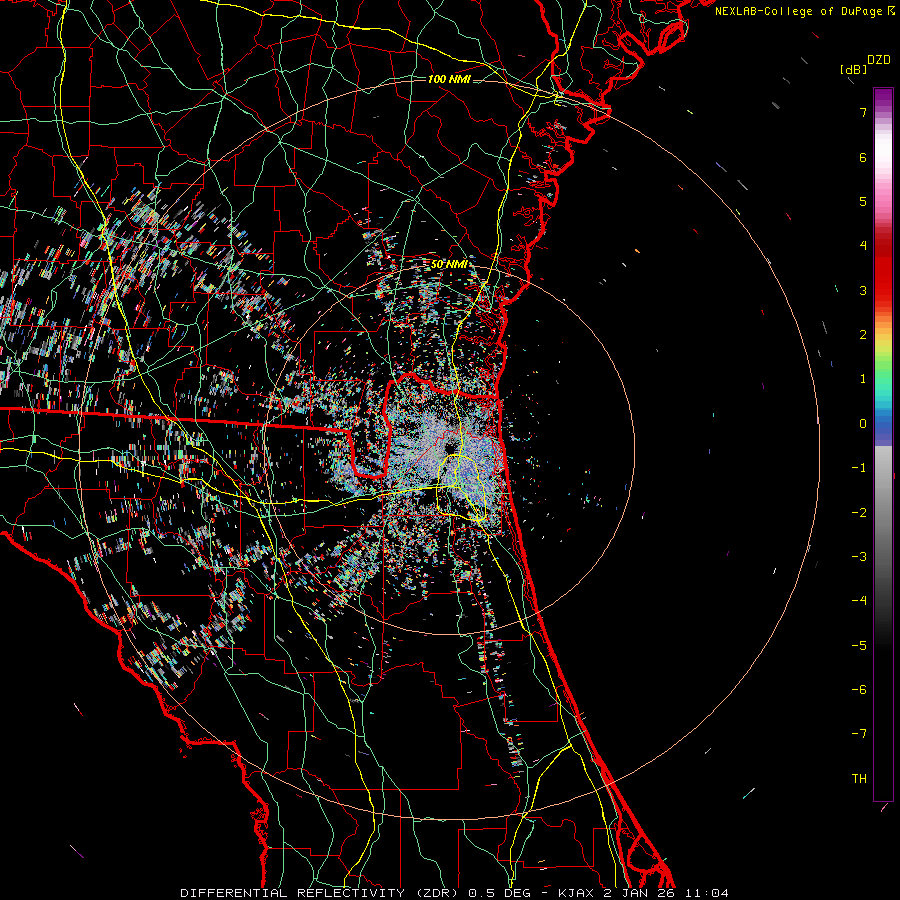Click the 4 value on the color scale
Viewport: 900px width, 900px height.
pos(863,246)
